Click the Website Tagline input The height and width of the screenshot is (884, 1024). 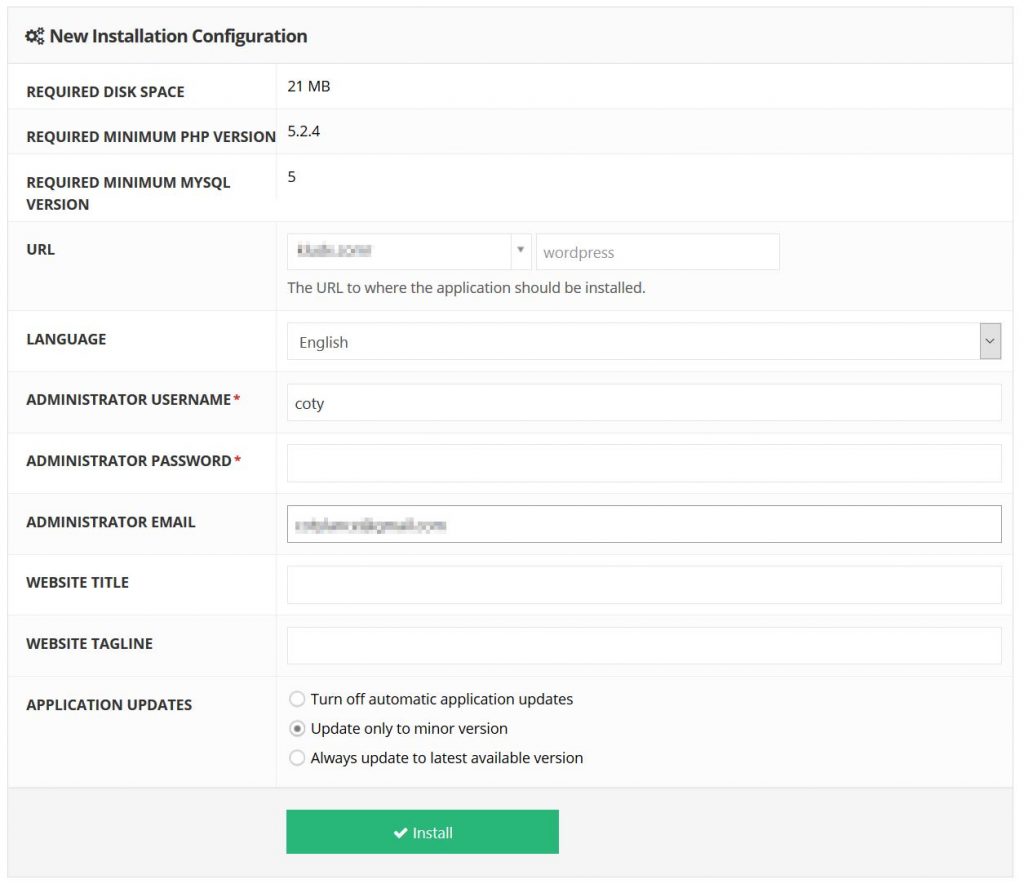644,646
